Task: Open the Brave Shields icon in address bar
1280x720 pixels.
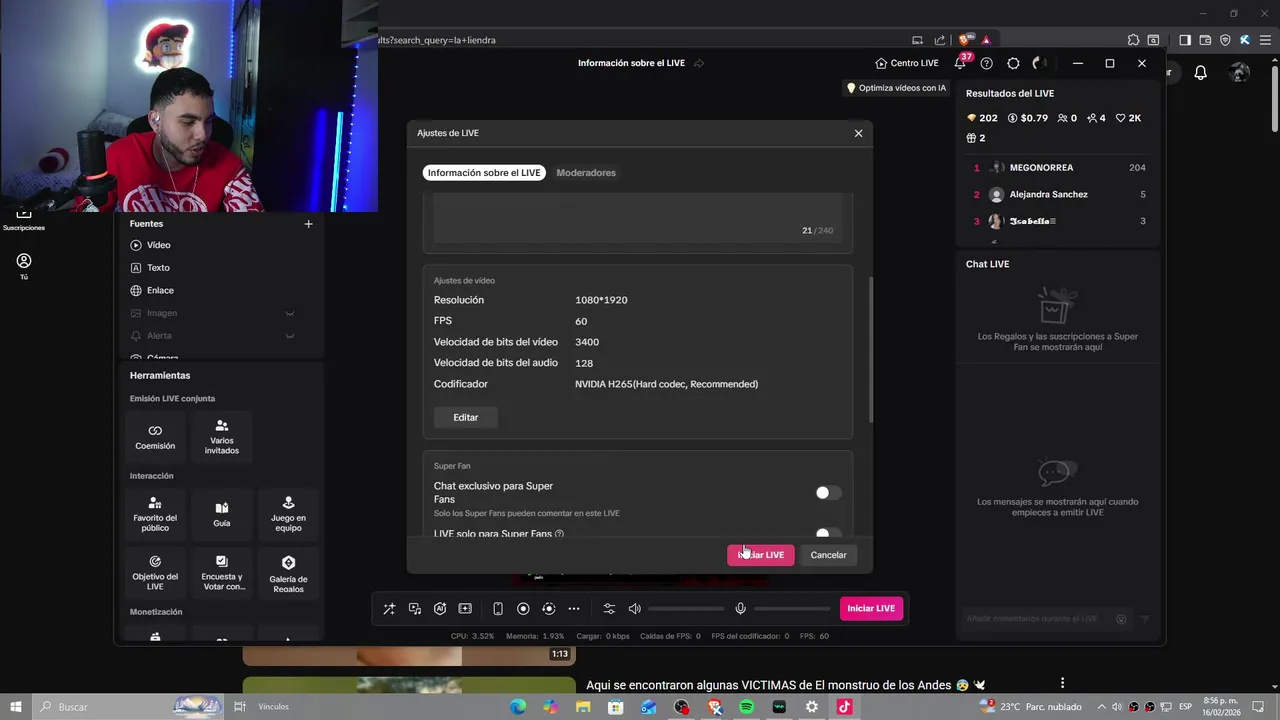Action: (964, 40)
